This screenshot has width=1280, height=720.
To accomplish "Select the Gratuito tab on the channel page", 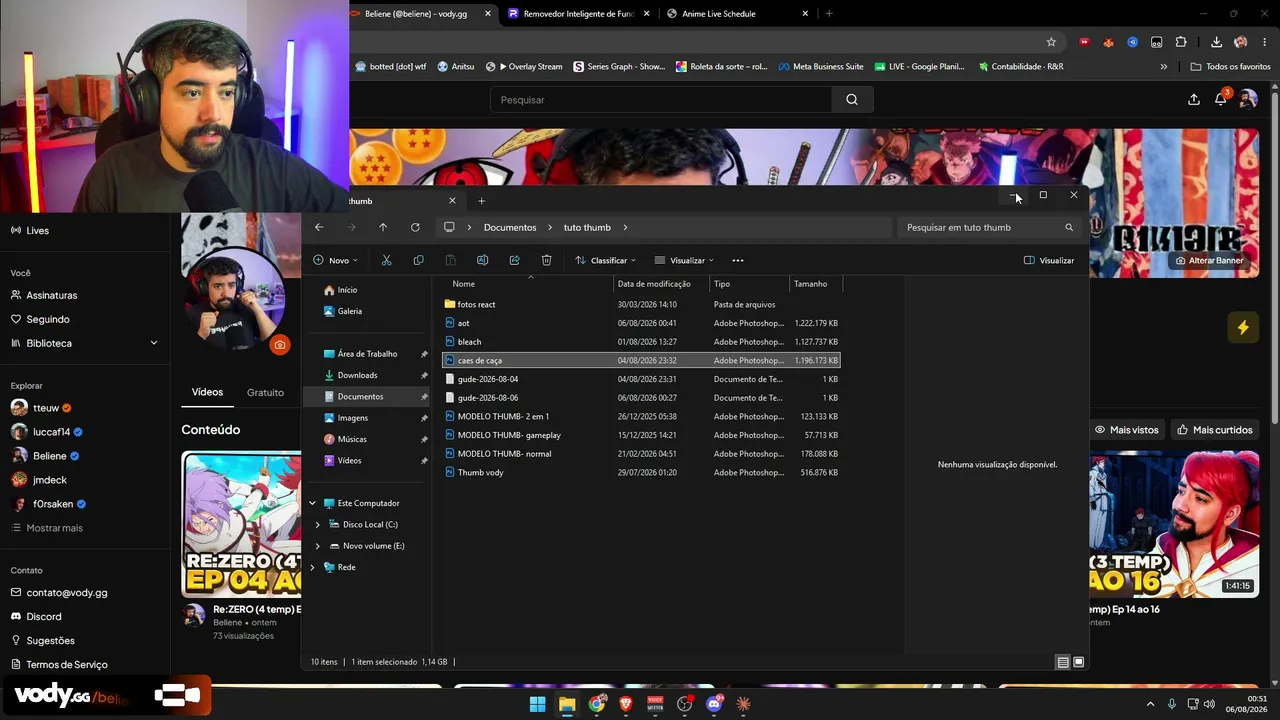I will coord(265,392).
